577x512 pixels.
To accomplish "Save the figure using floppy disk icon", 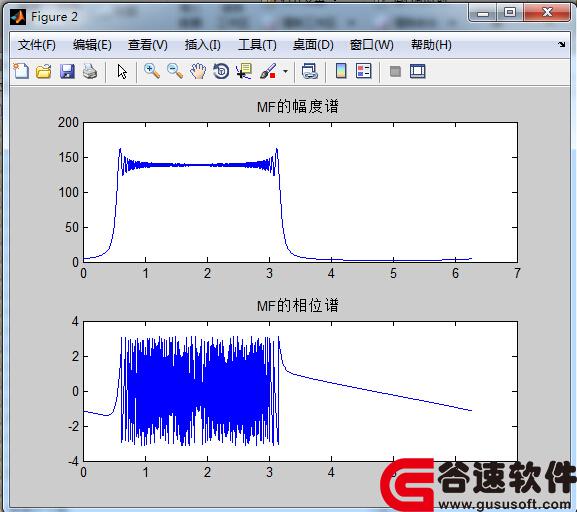I will tap(67, 71).
